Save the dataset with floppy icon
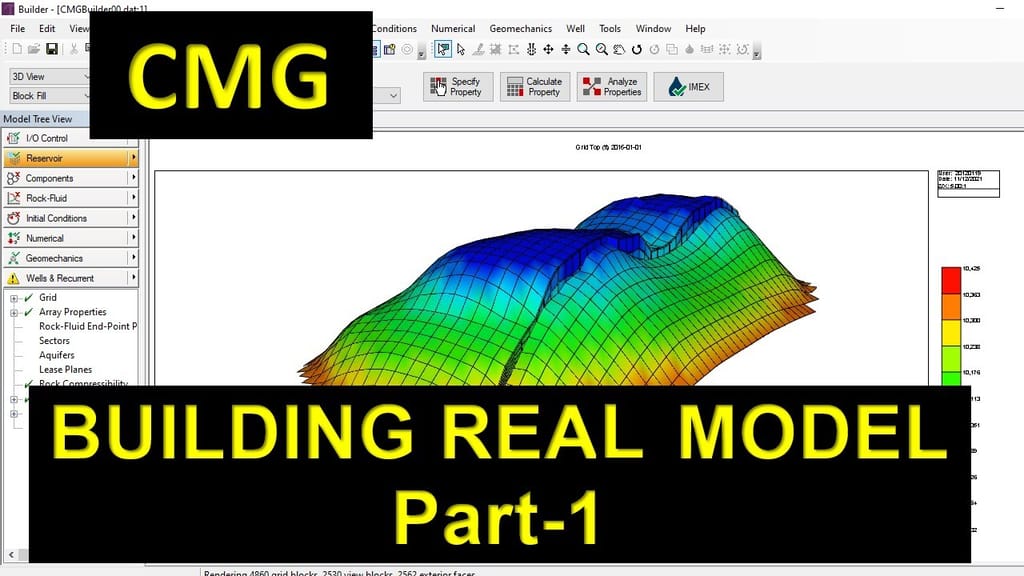The width and height of the screenshot is (1024, 576). coord(52,49)
